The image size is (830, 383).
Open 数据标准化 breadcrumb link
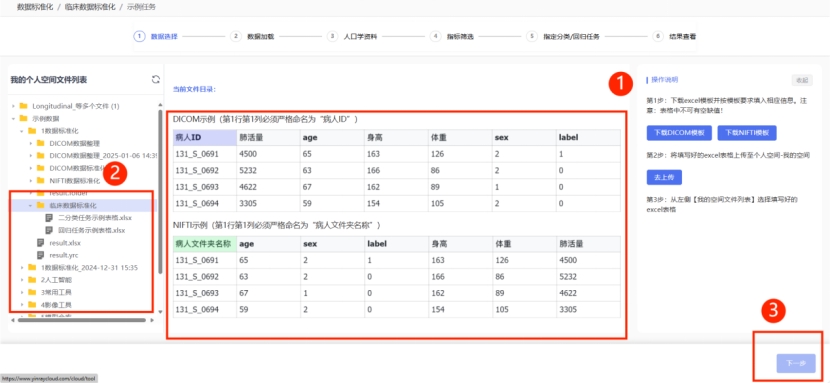35,7
